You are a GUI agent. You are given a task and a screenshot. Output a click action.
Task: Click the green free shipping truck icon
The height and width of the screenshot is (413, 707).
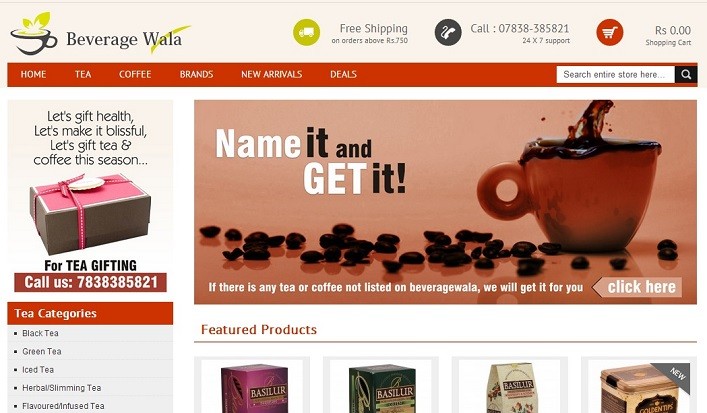tap(307, 32)
